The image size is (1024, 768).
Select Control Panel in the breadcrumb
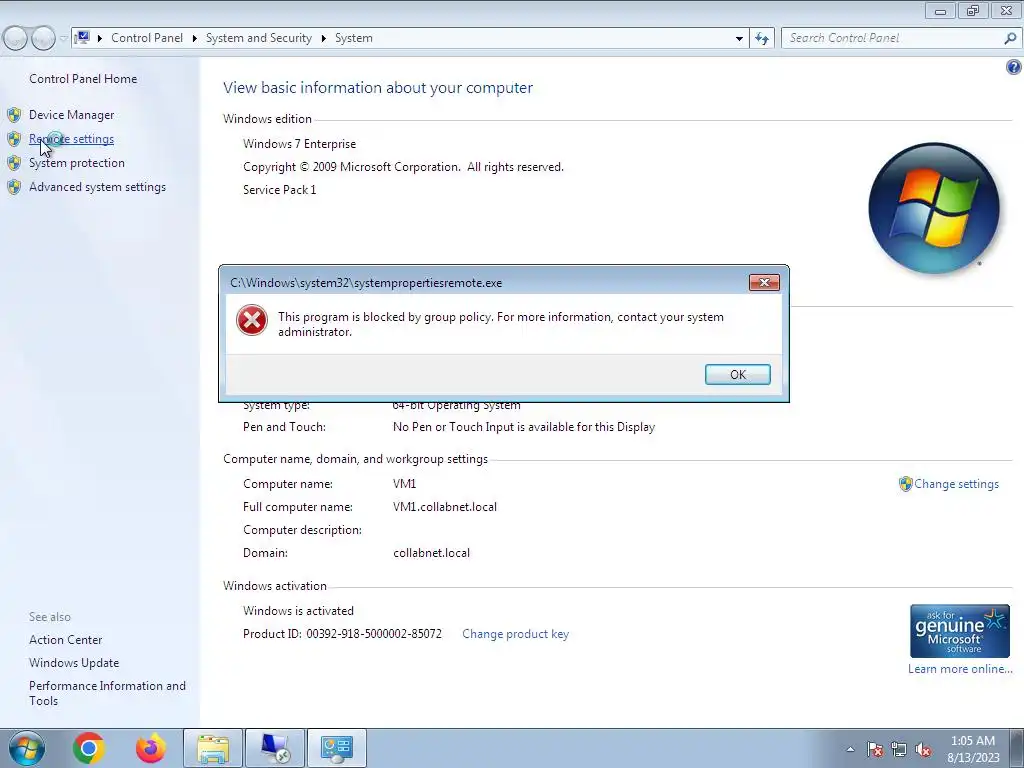[147, 38]
